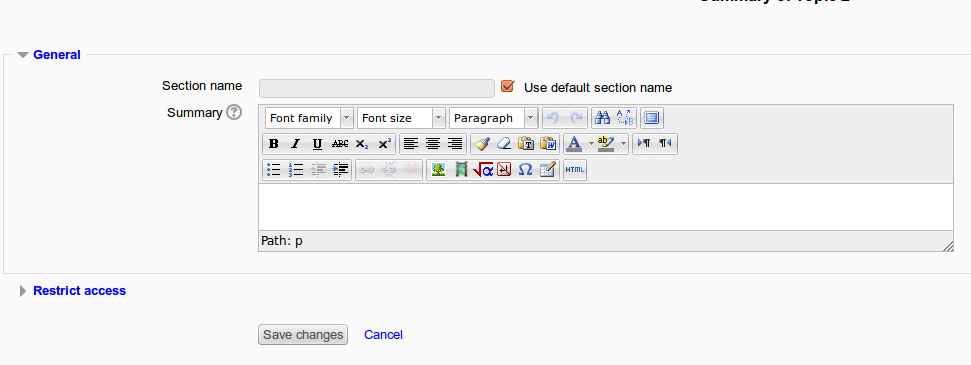This screenshot has width=971, height=365.
Task: Open the Font family dropdown
Action: [309, 118]
